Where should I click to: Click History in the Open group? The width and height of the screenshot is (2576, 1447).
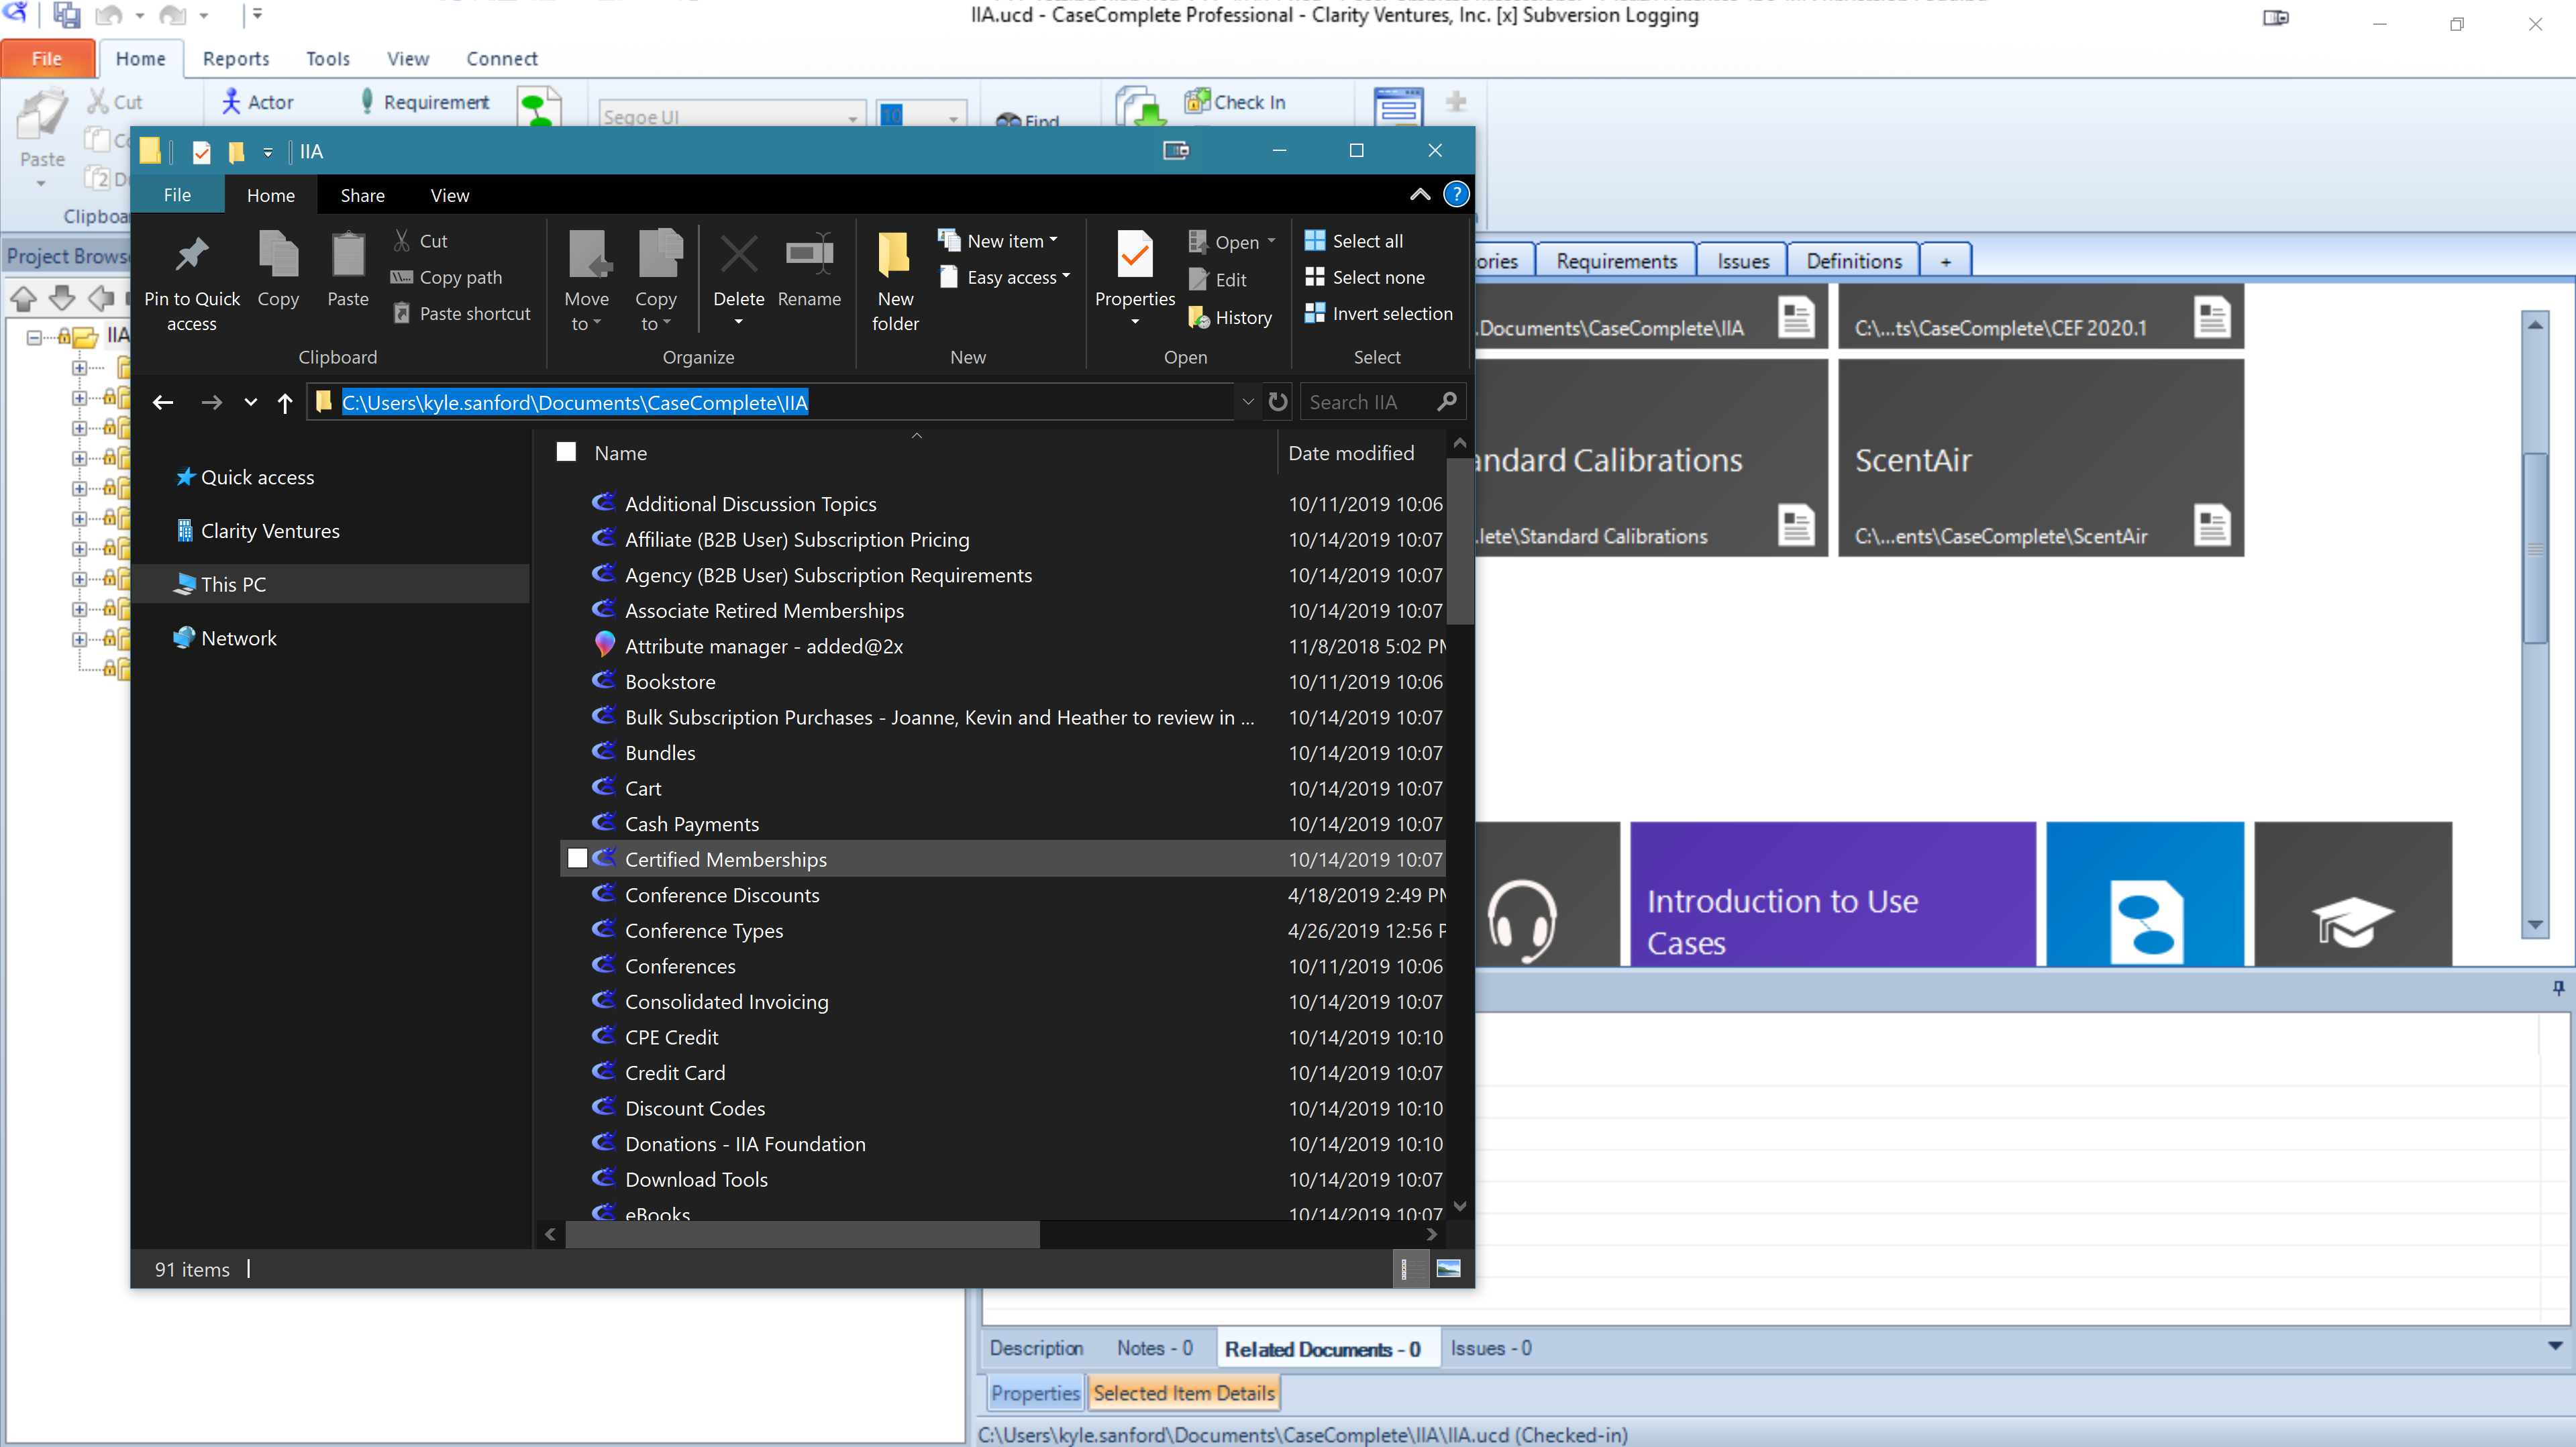coord(1230,317)
